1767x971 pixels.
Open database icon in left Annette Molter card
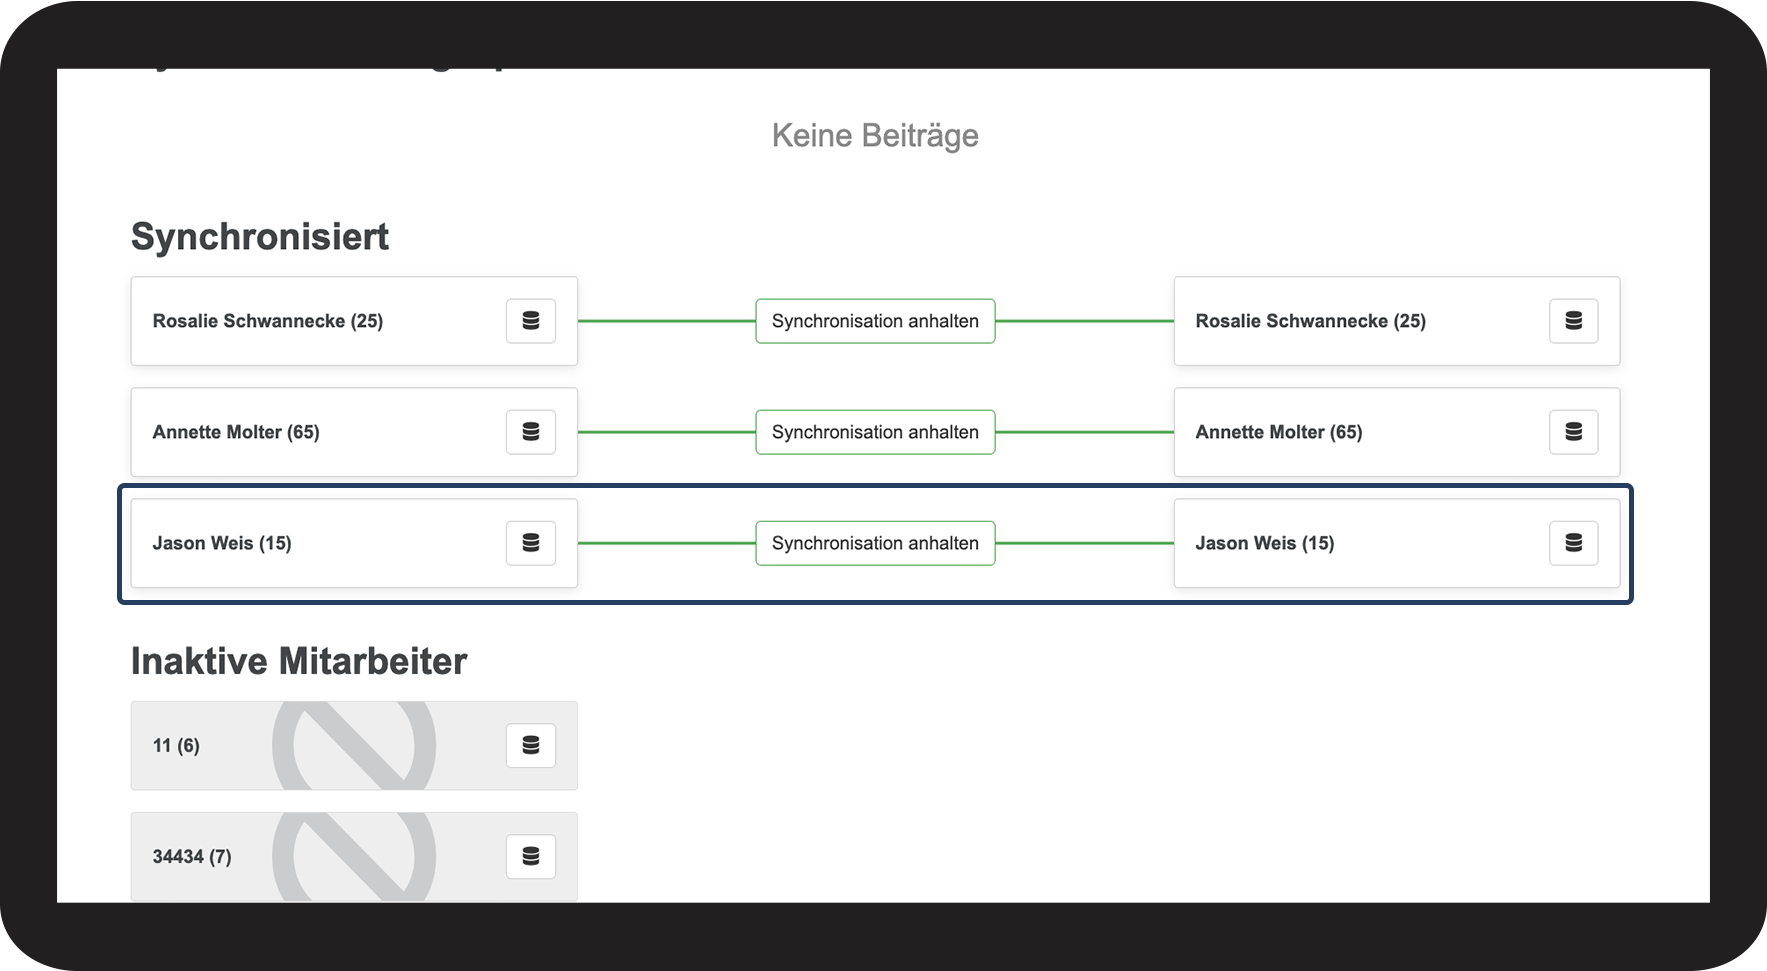531,432
